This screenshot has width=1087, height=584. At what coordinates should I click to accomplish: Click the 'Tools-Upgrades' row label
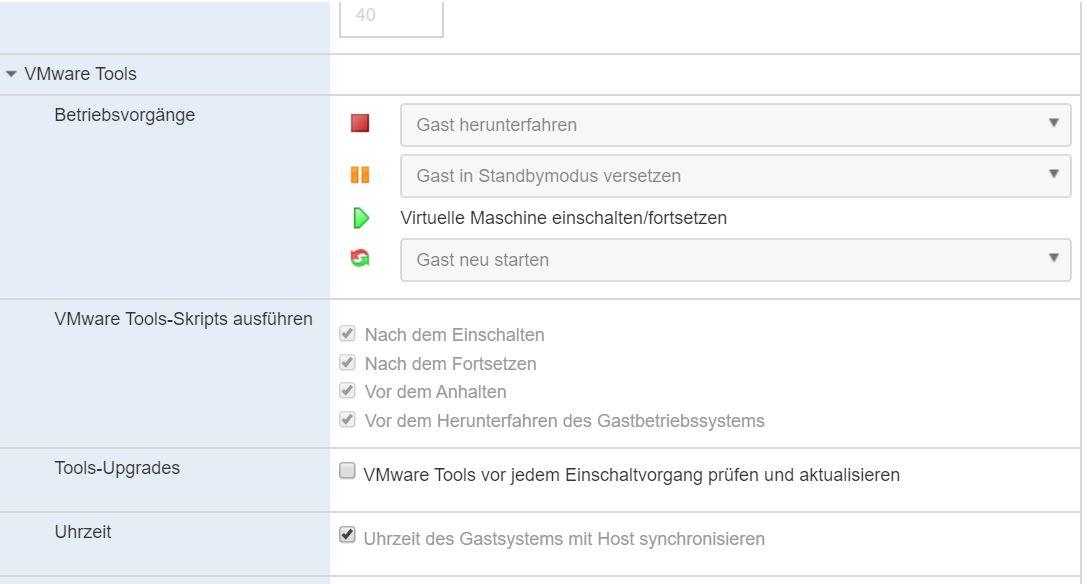click(117, 468)
